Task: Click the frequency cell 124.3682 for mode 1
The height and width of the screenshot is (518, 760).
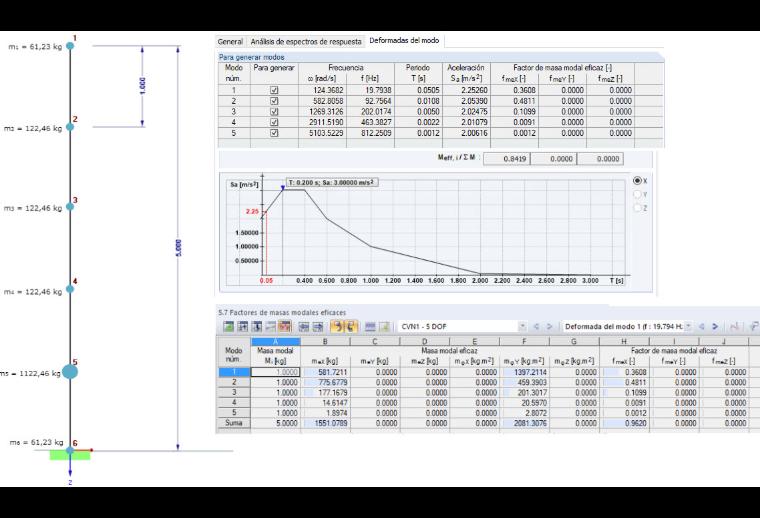Action: [322, 90]
